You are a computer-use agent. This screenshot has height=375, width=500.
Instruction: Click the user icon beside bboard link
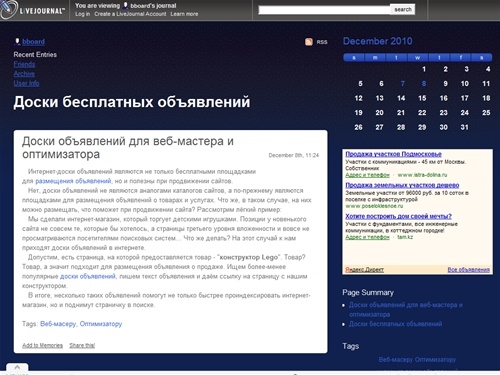(17, 41)
